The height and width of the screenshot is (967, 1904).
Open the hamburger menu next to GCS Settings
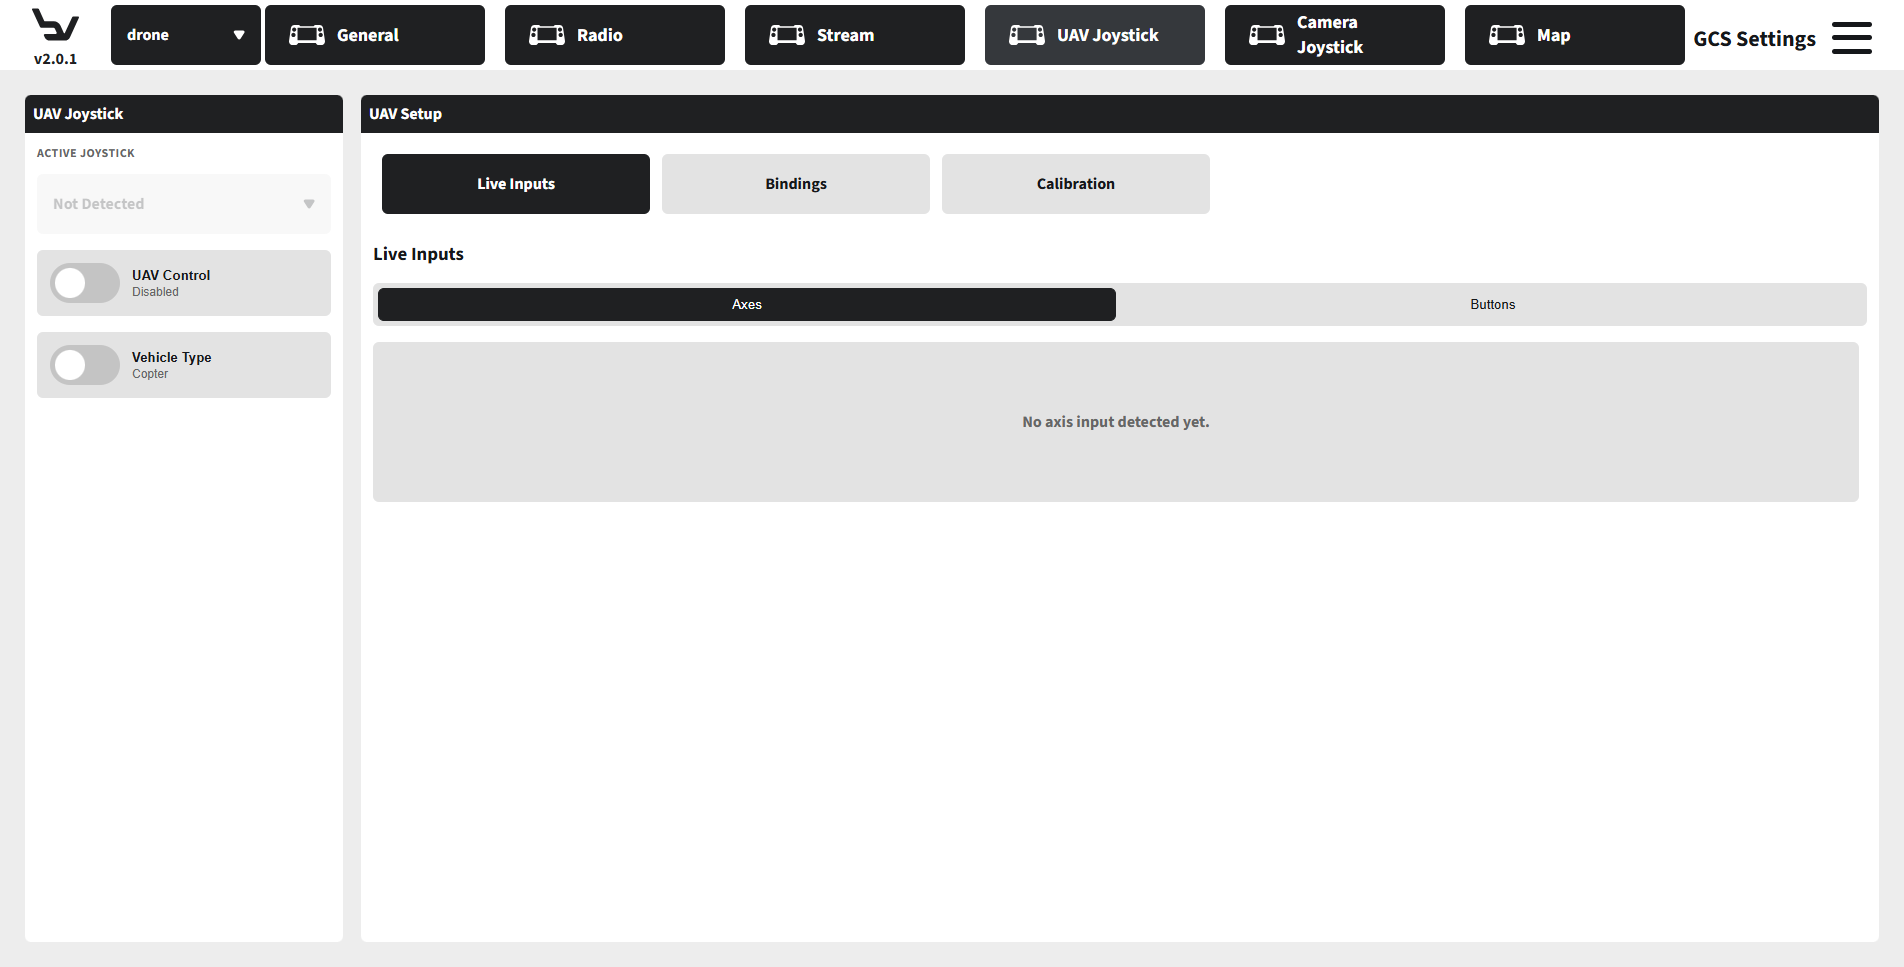pos(1852,37)
